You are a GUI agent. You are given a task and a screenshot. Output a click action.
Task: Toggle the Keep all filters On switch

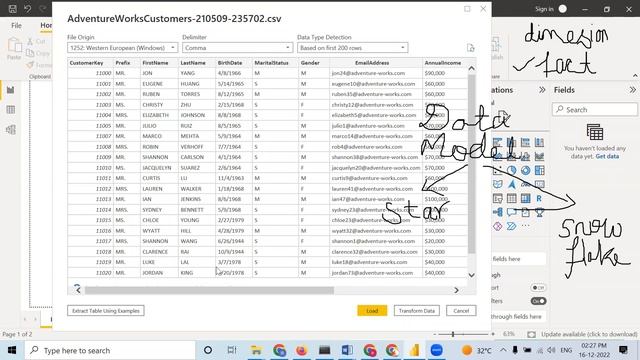538,301
